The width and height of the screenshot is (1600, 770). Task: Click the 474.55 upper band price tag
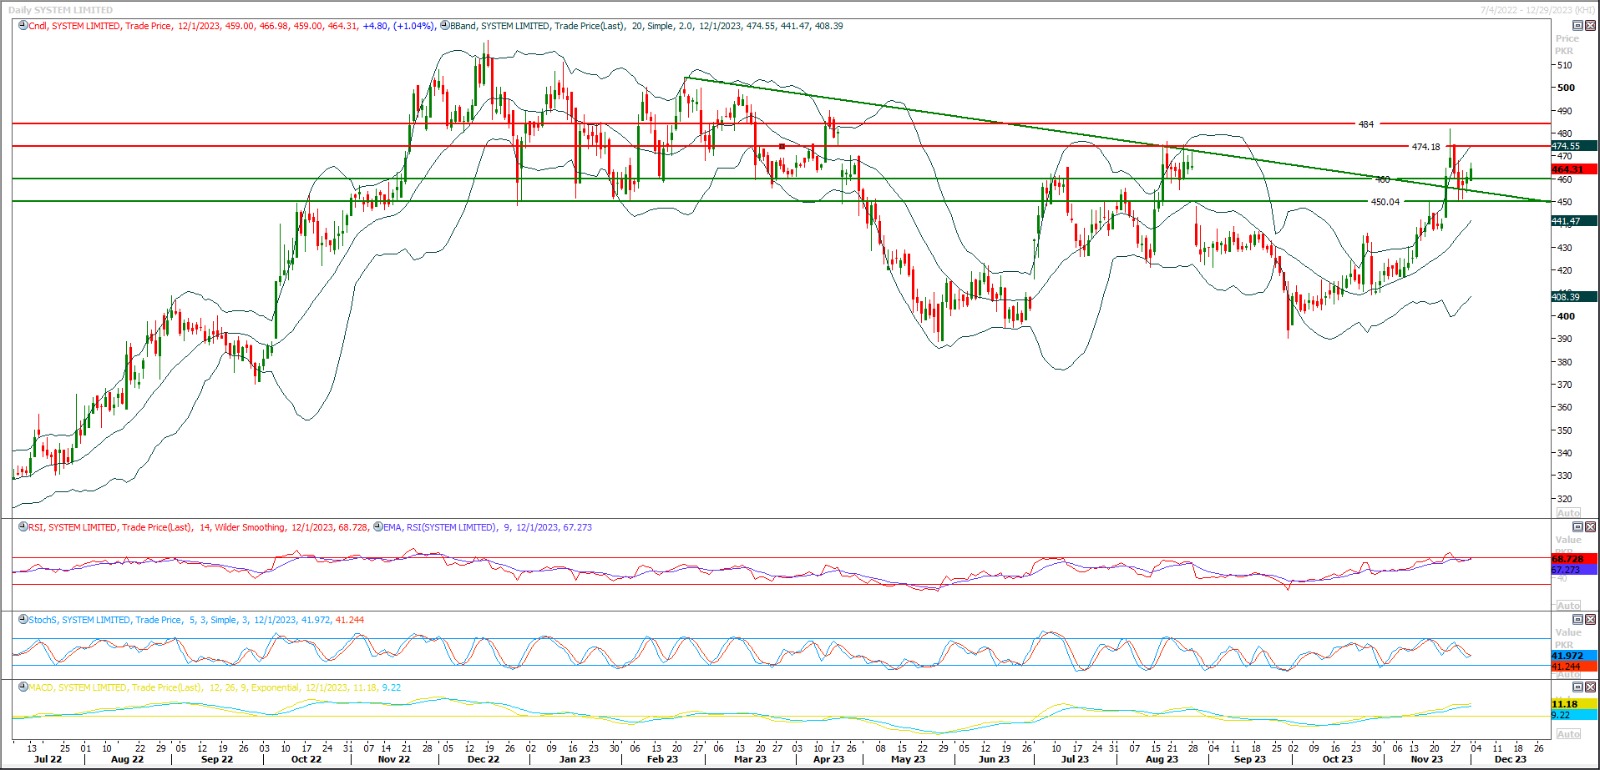click(x=1566, y=146)
